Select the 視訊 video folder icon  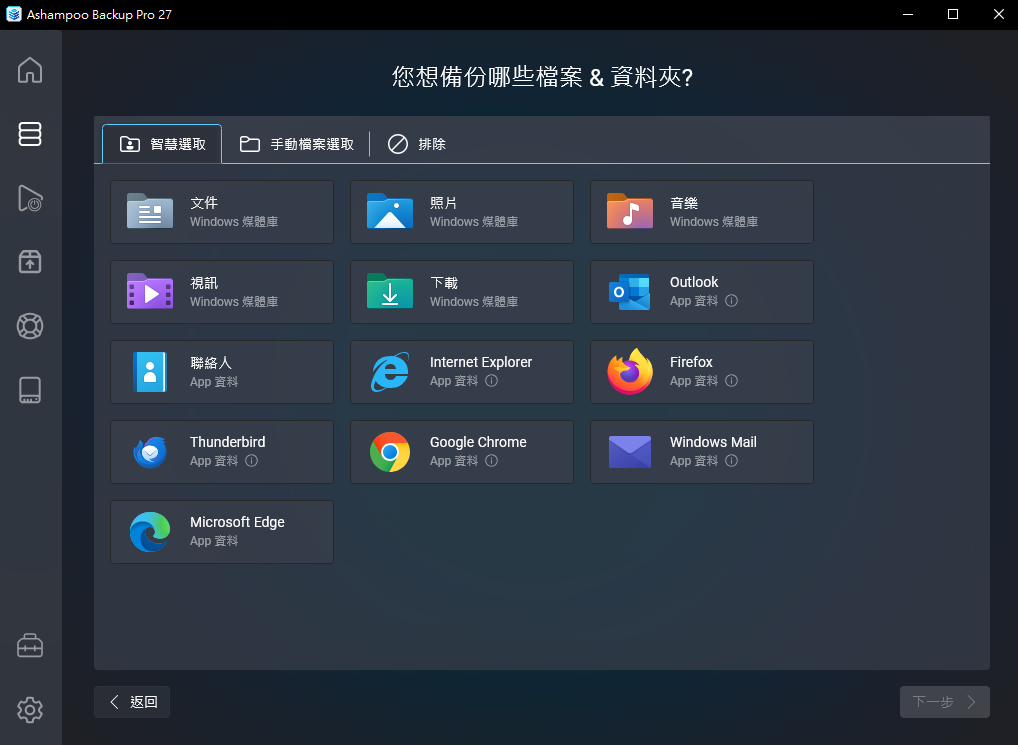[x=150, y=291]
